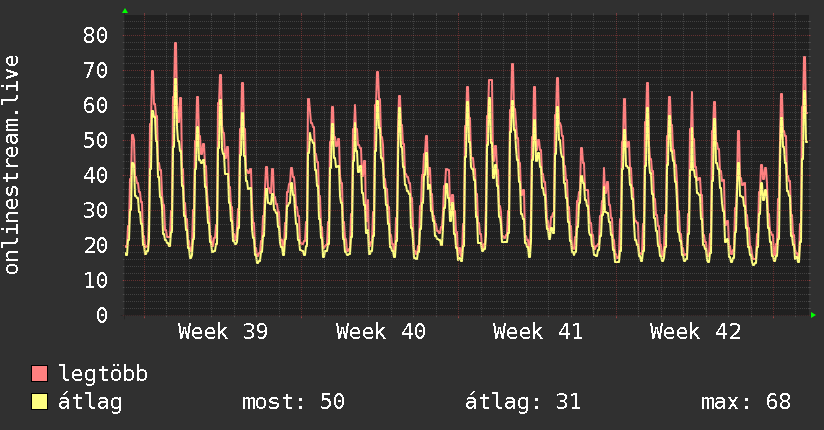Click the 40 y-axis tick label
The width and height of the screenshot is (824, 430).
95,176
